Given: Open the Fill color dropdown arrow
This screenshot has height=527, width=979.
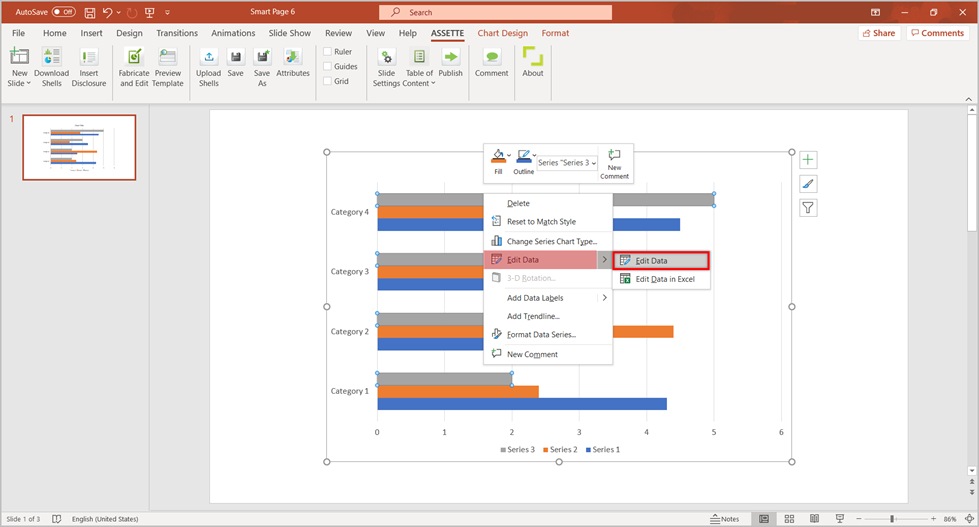Looking at the screenshot, I should click(x=509, y=155).
